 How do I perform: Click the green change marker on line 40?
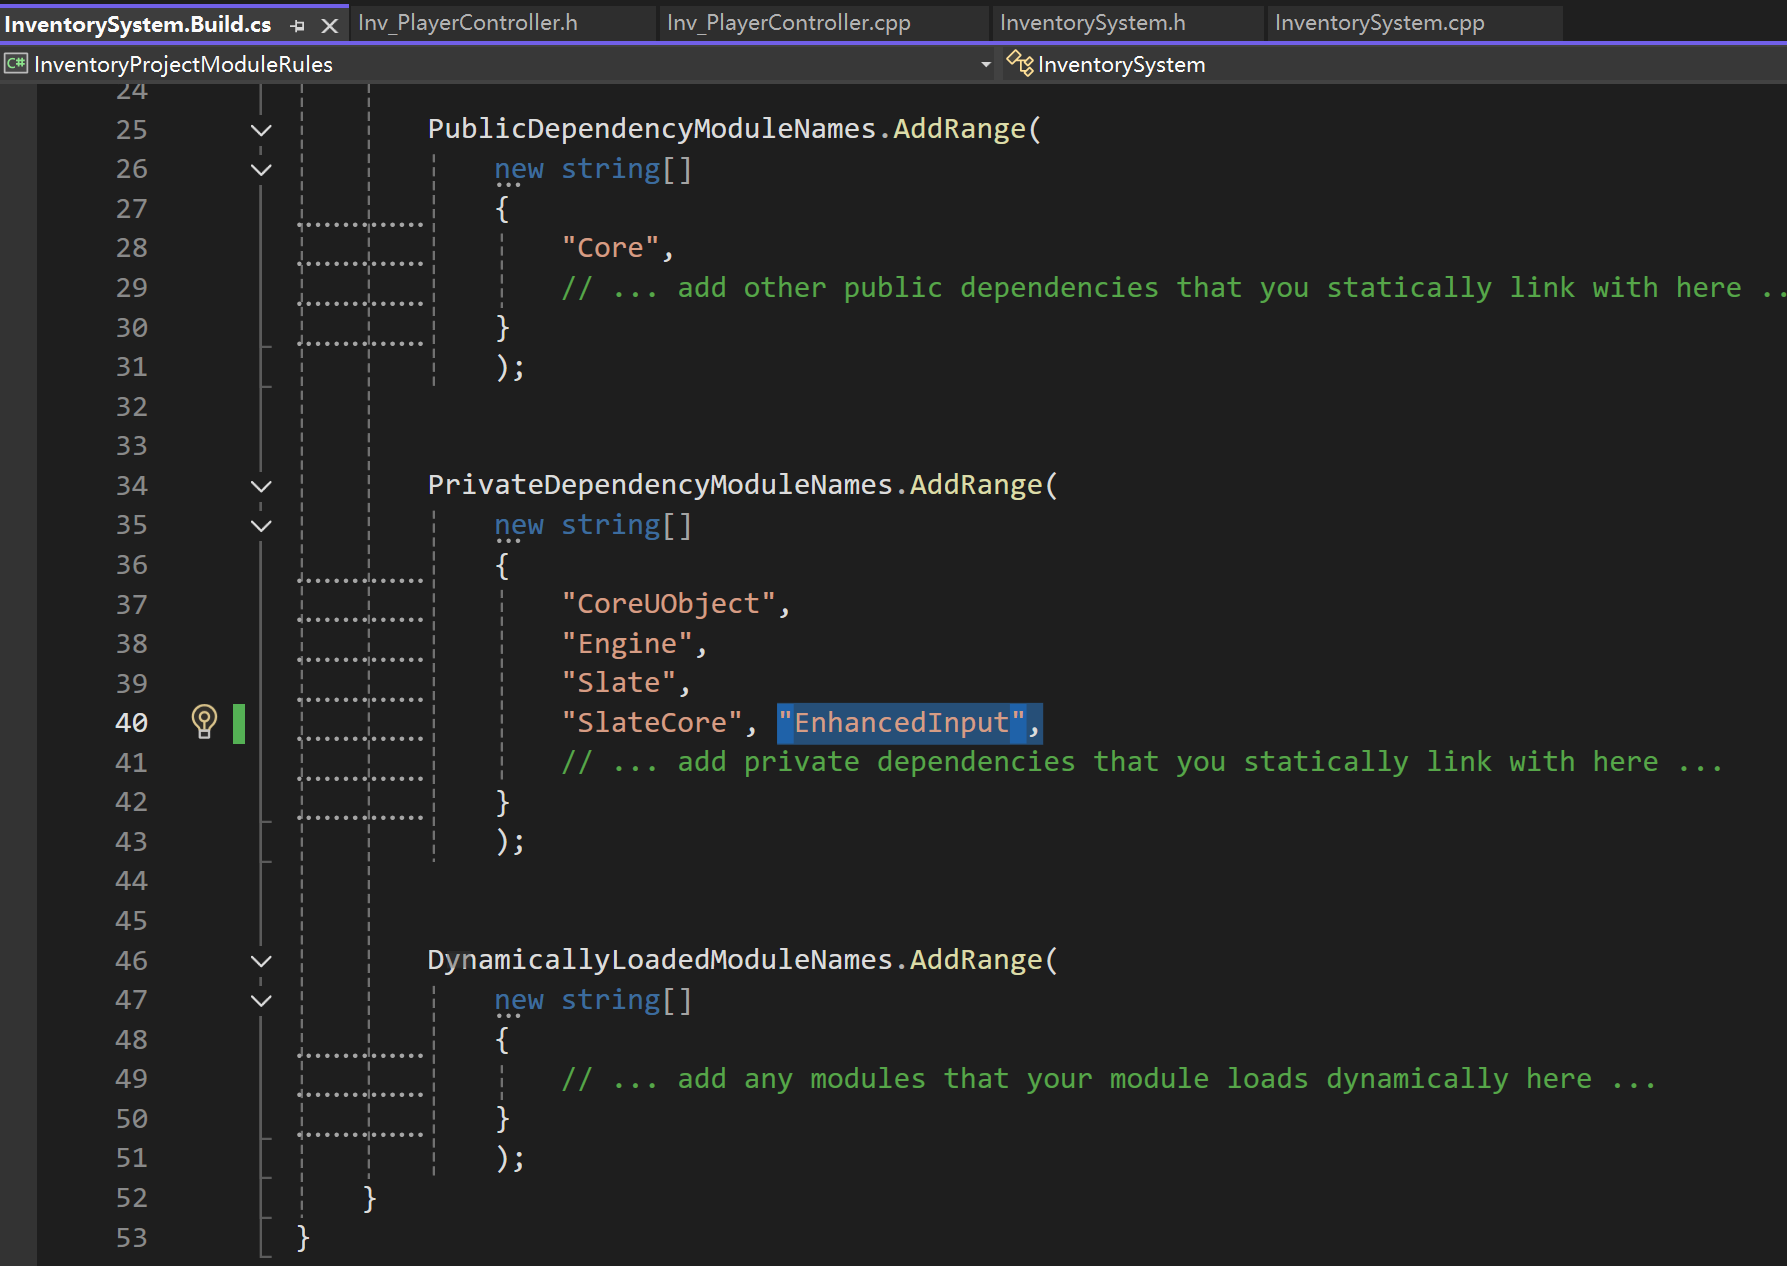coord(239,723)
